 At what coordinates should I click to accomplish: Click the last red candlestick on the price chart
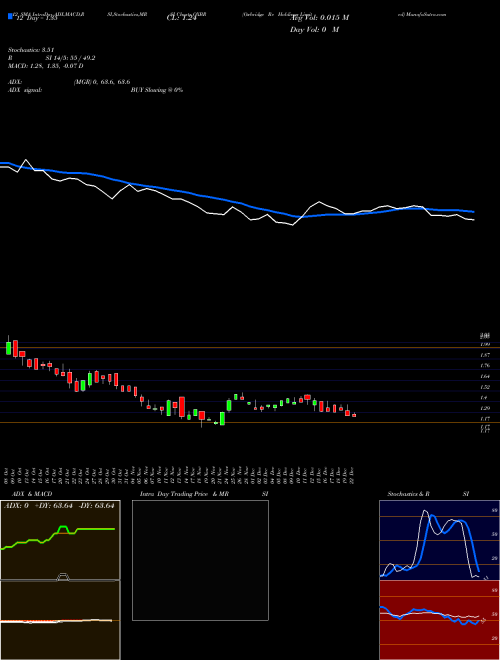click(354, 415)
